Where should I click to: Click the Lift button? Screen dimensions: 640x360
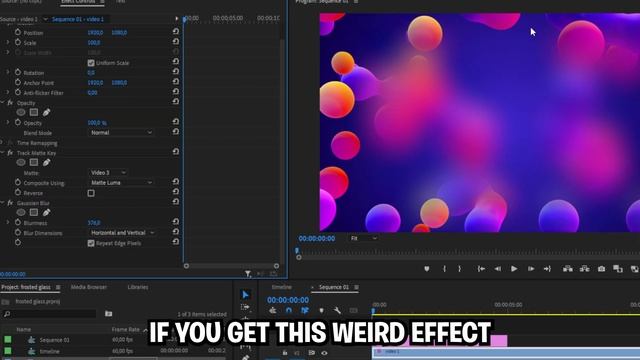568,269
